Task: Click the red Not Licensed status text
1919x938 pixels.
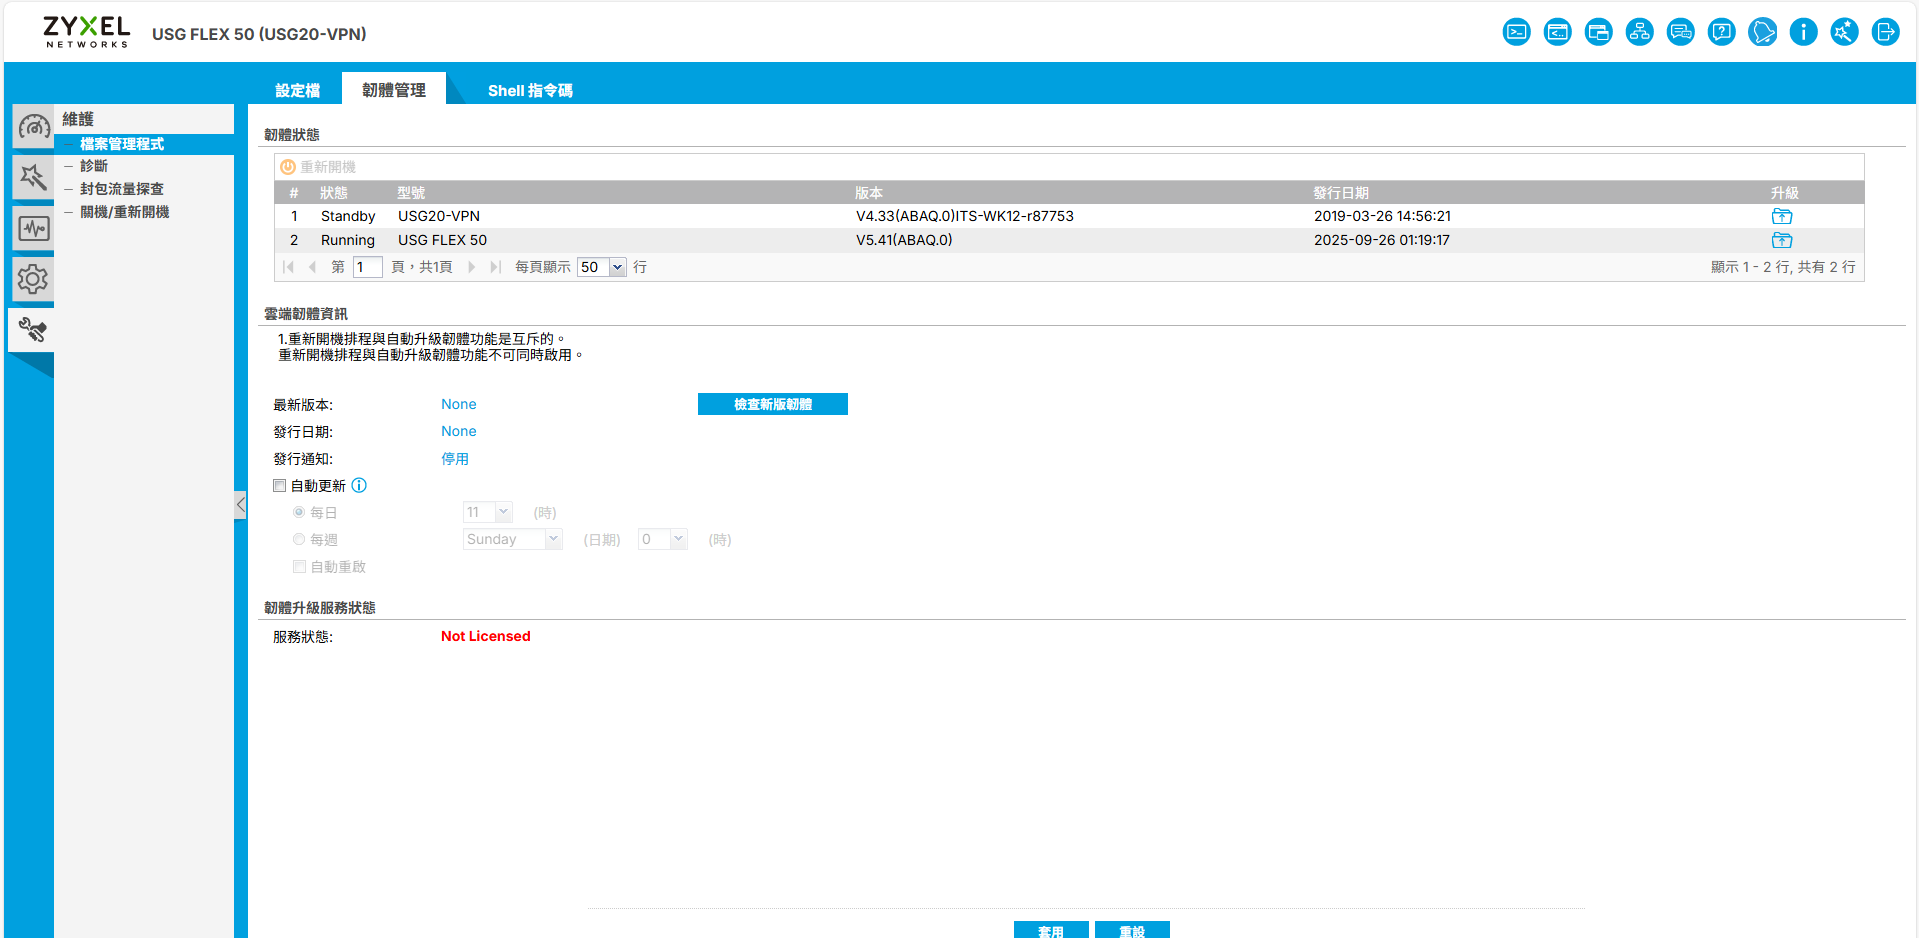Action: (x=486, y=636)
